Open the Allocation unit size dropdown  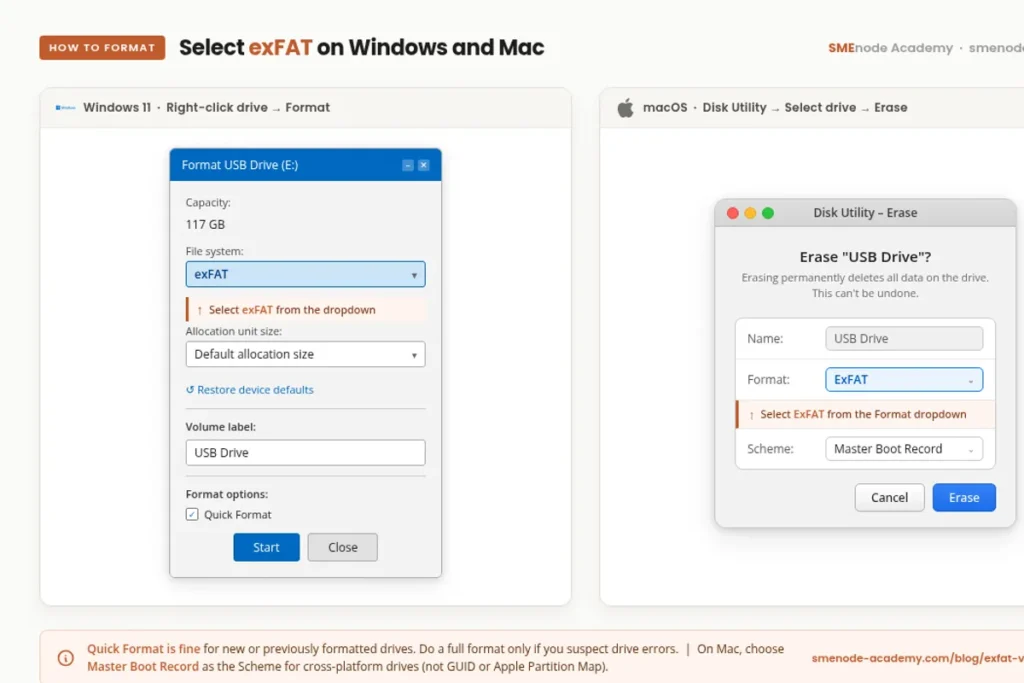[305, 354]
